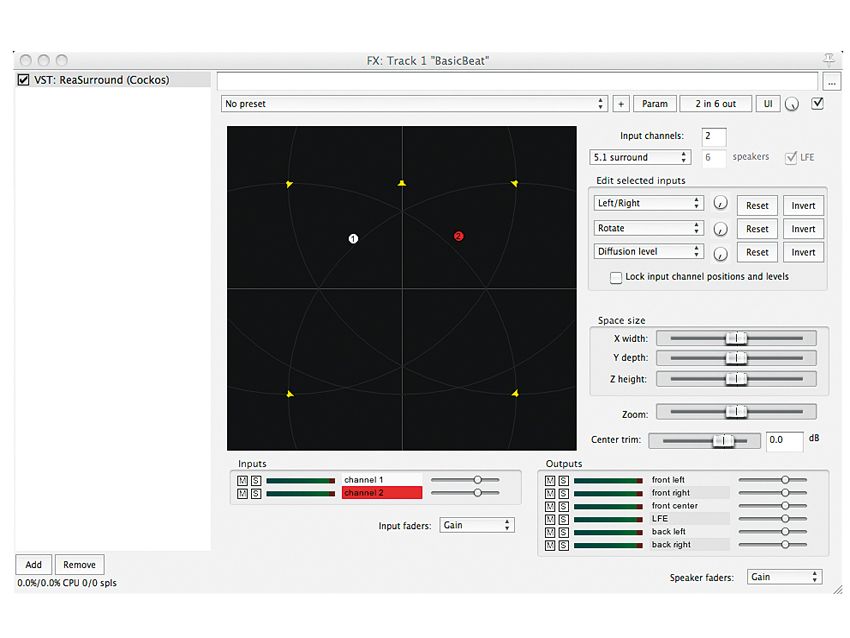Open the No preset dropdown
The height and width of the screenshot is (638, 850).
414,104
